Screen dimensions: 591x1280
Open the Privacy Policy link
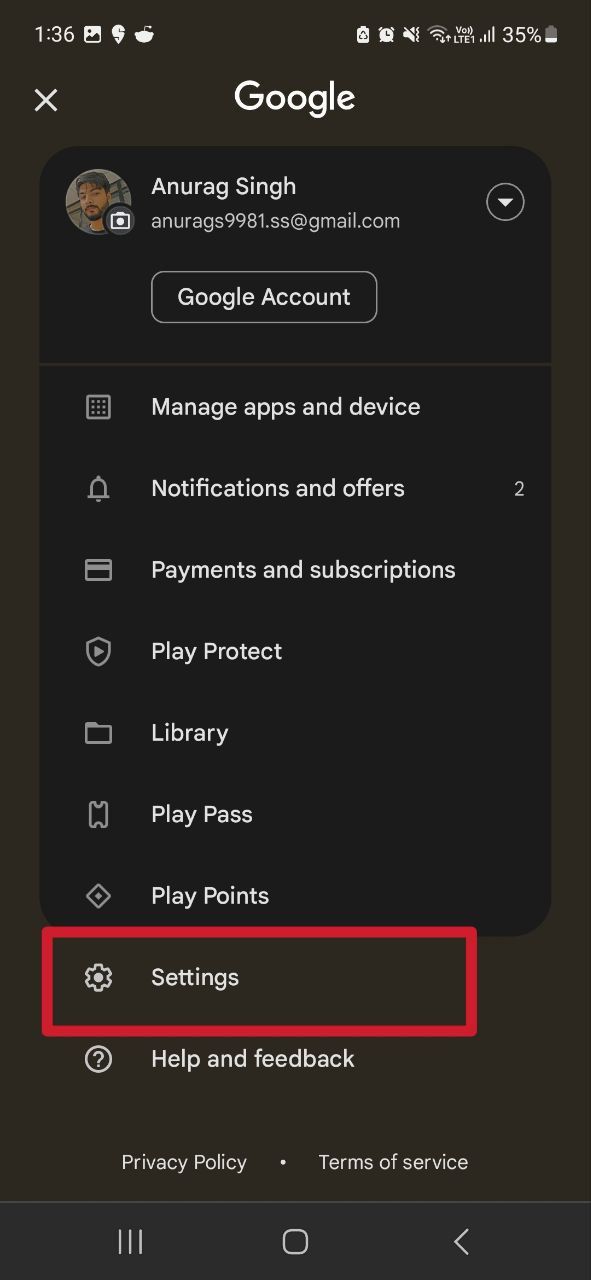(x=184, y=1162)
